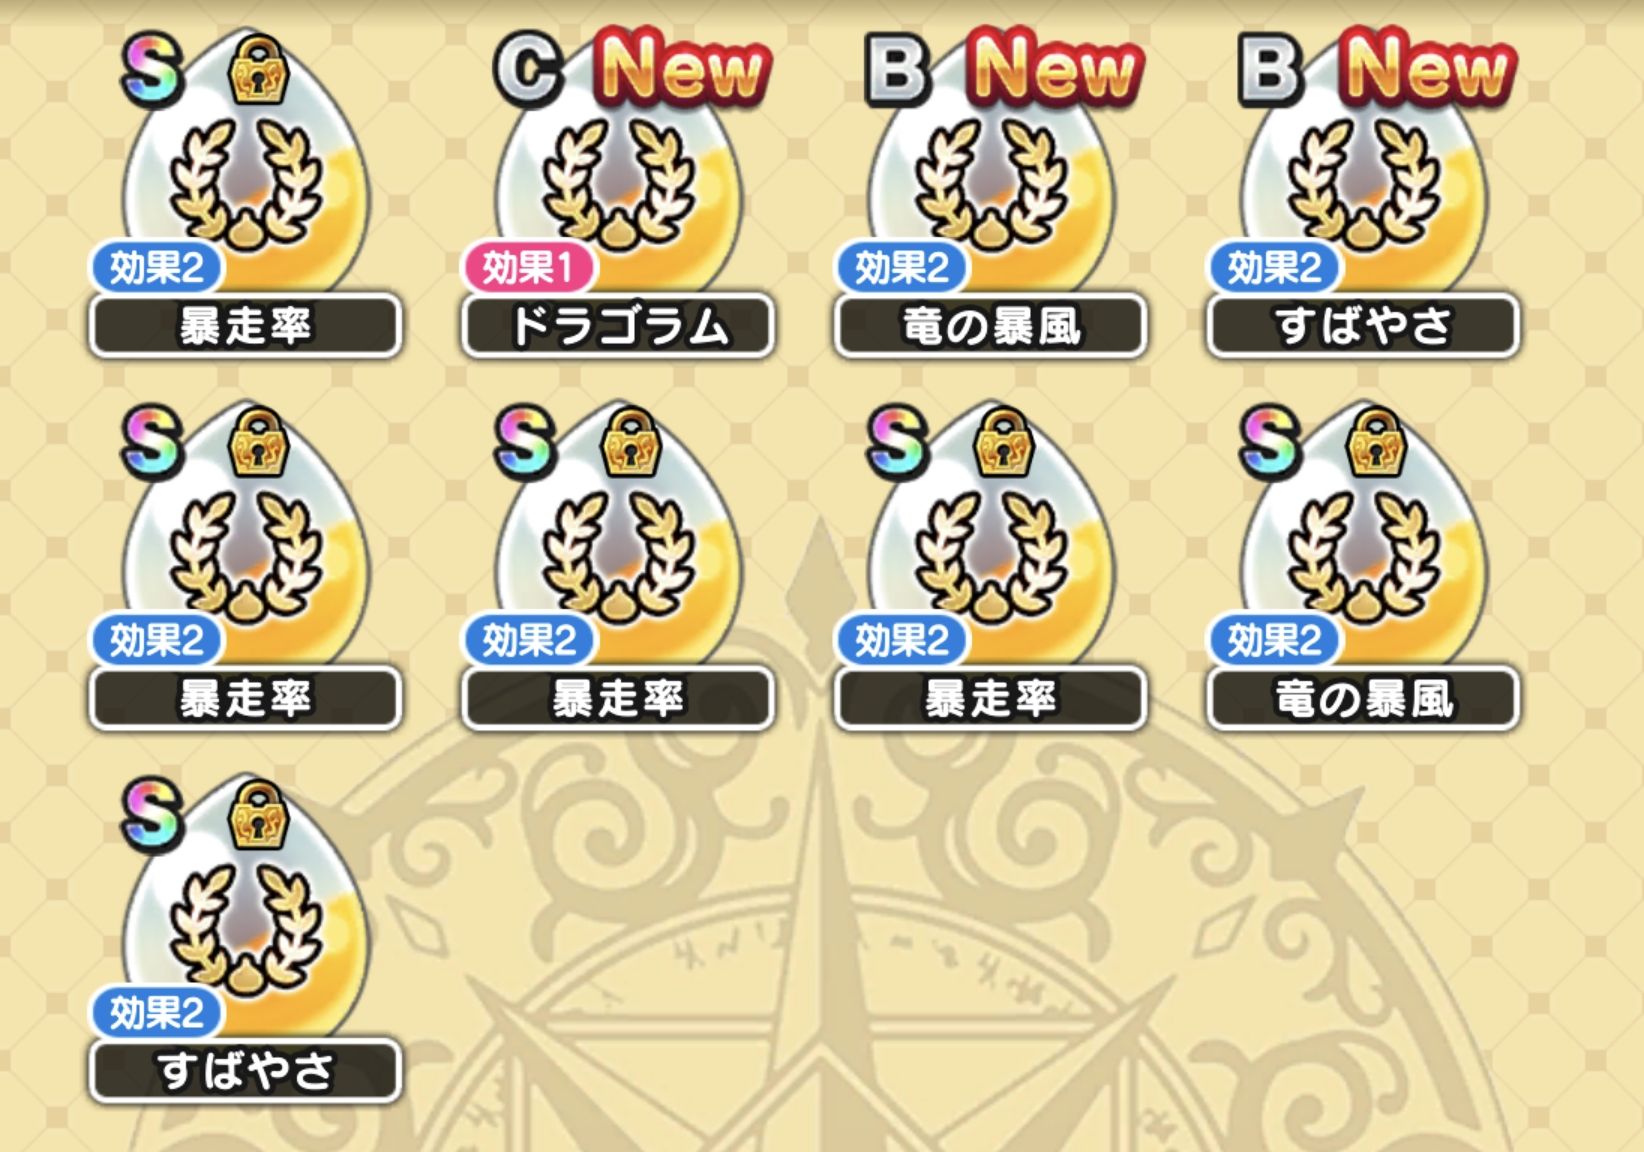This screenshot has width=1644, height=1152.
Task: Toggle the lock on first-row S-rank egg
Action: 259,70
